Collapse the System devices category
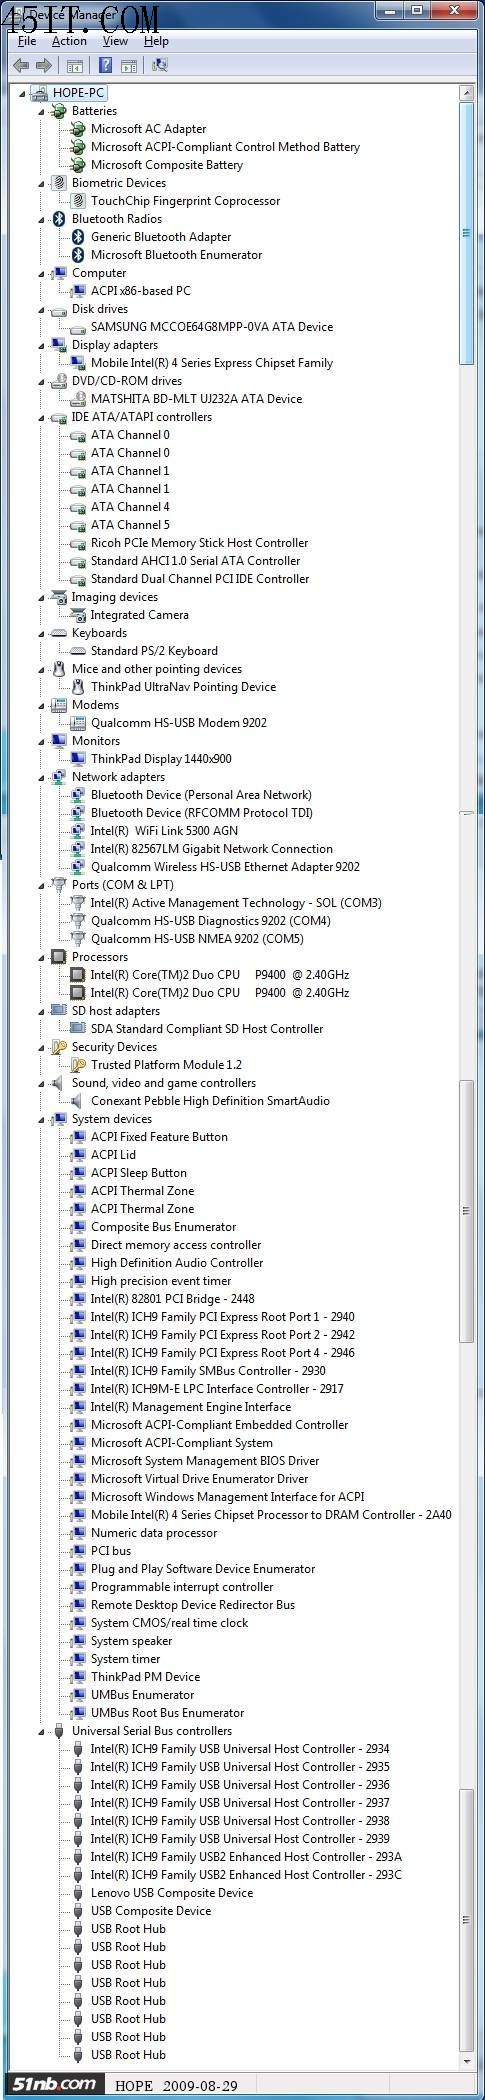This screenshot has width=485, height=2100. (x=42, y=1120)
